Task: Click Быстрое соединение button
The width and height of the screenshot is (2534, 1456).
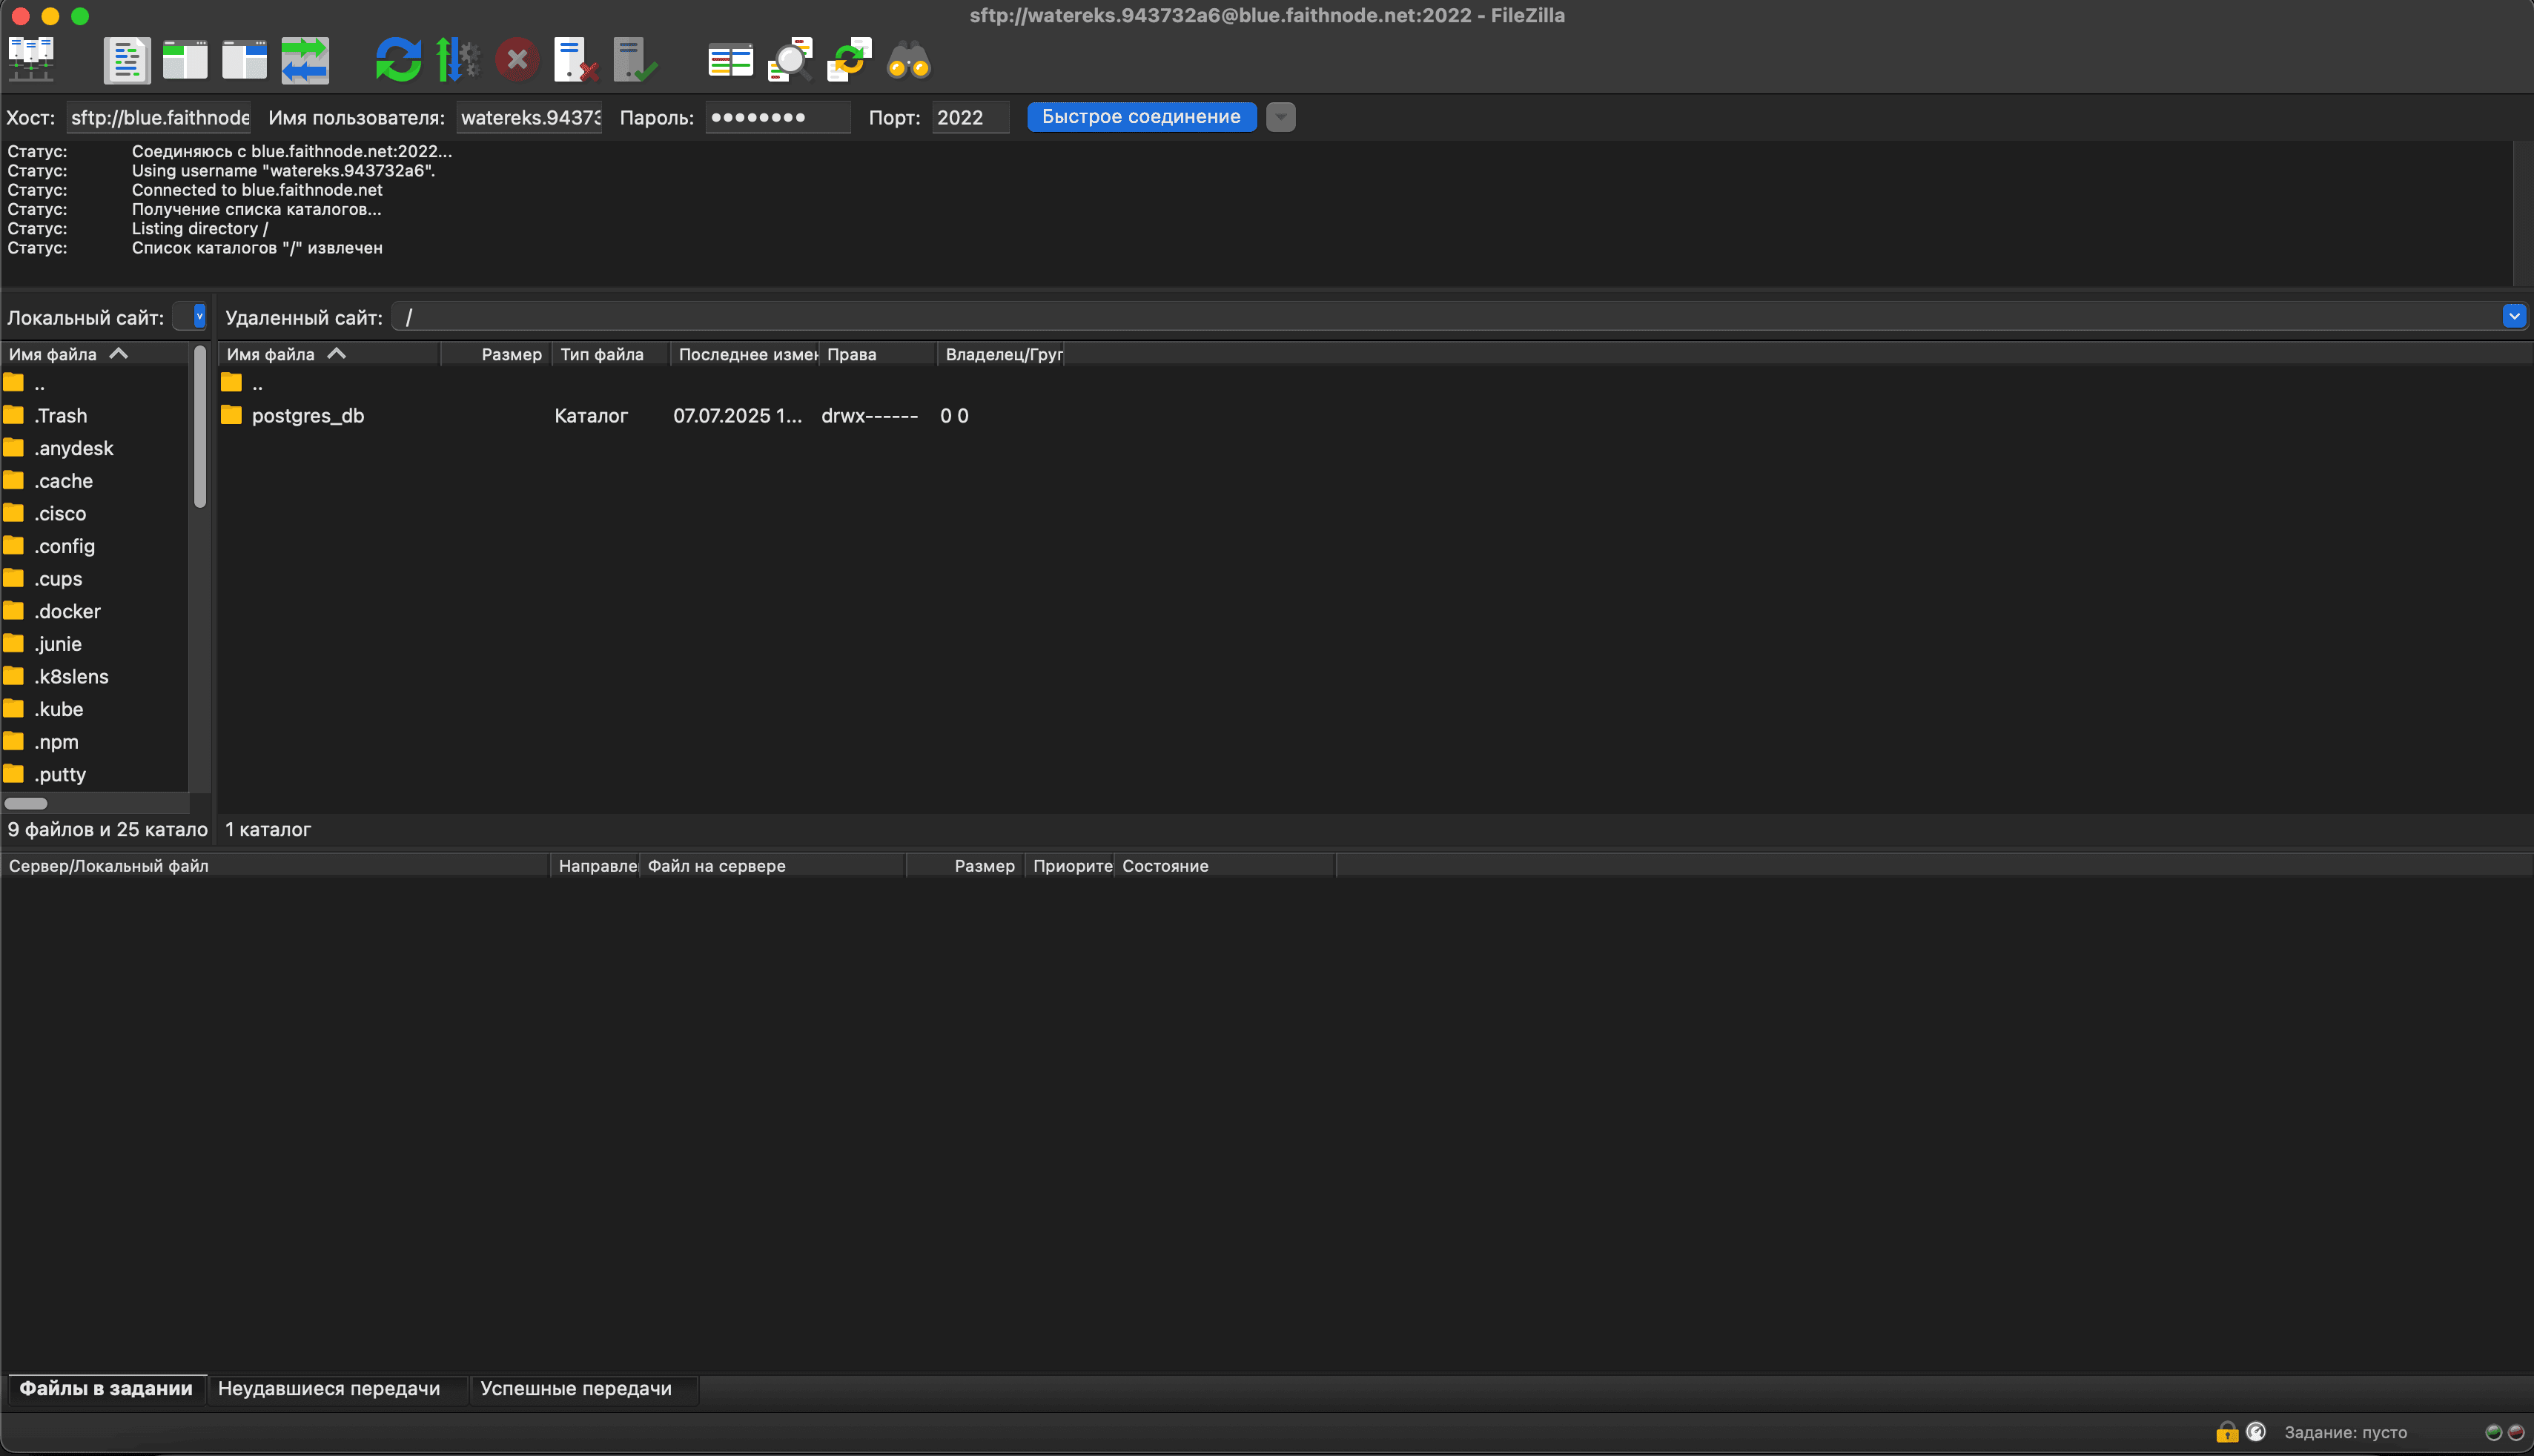Action: click(x=1140, y=117)
